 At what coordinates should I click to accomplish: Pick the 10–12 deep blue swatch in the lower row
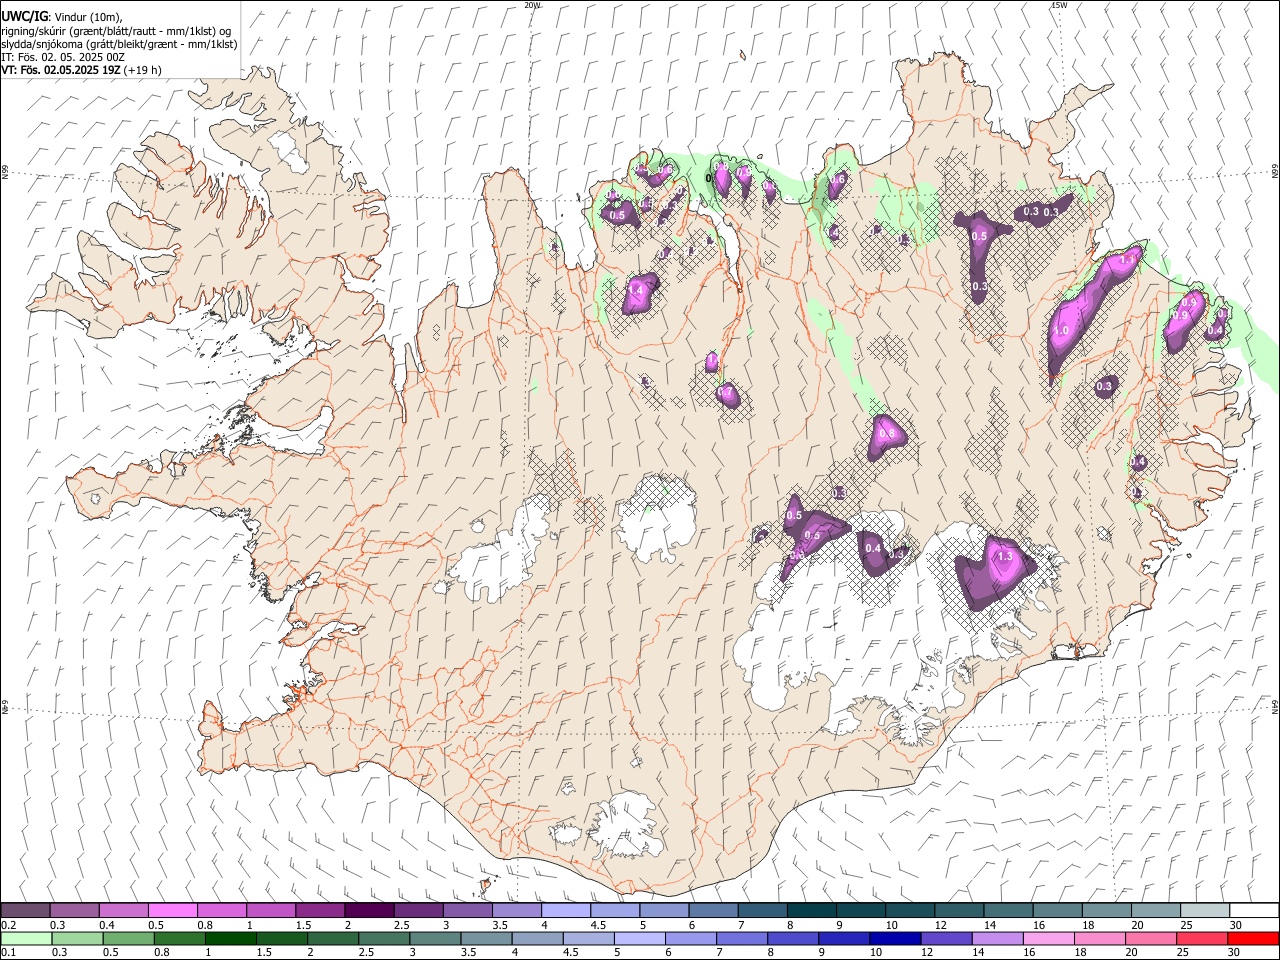coord(895,939)
